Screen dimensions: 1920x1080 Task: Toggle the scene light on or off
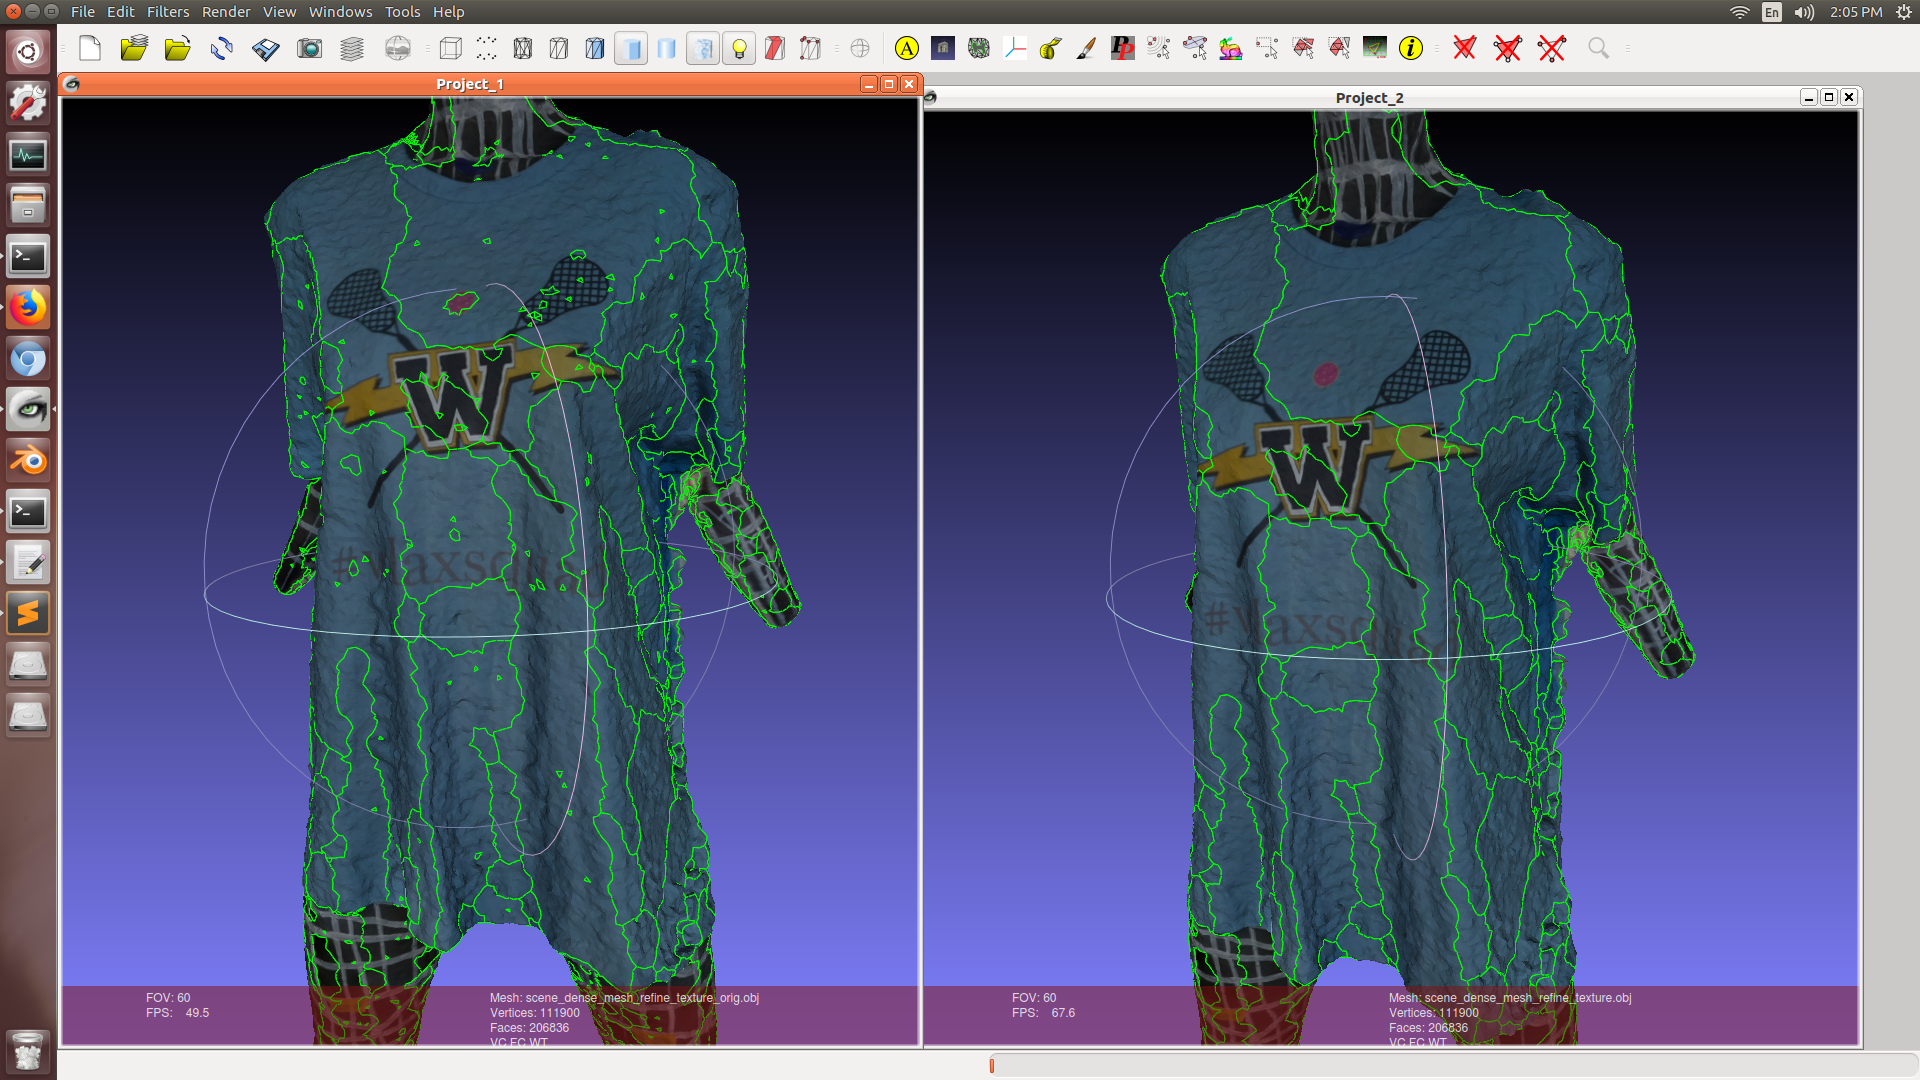(739, 47)
